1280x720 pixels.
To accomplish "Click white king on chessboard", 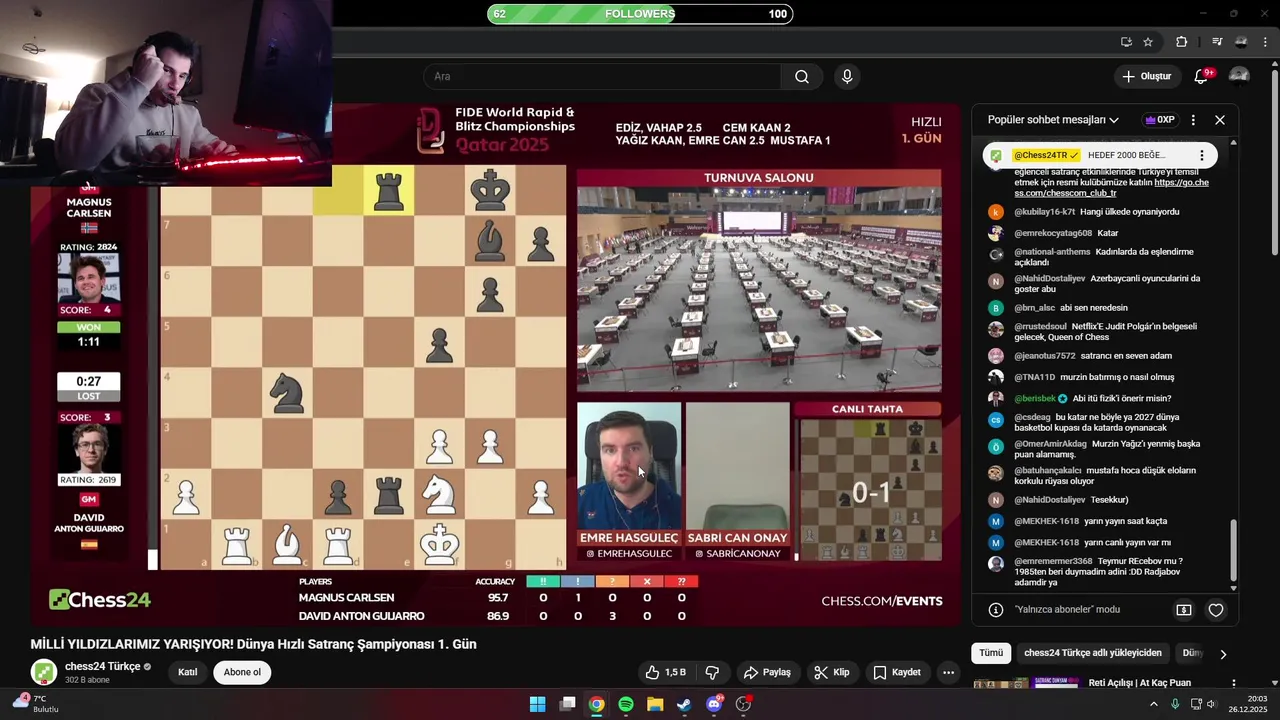I will click(439, 543).
